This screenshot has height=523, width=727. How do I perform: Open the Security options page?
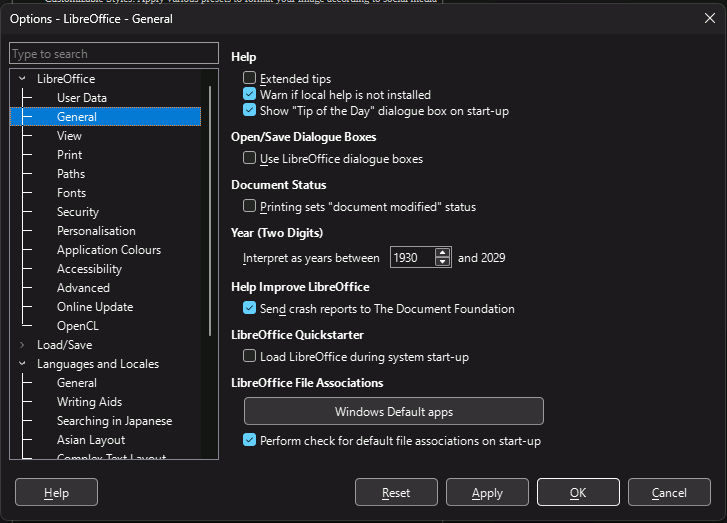pyautogui.click(x=78, y=212)
